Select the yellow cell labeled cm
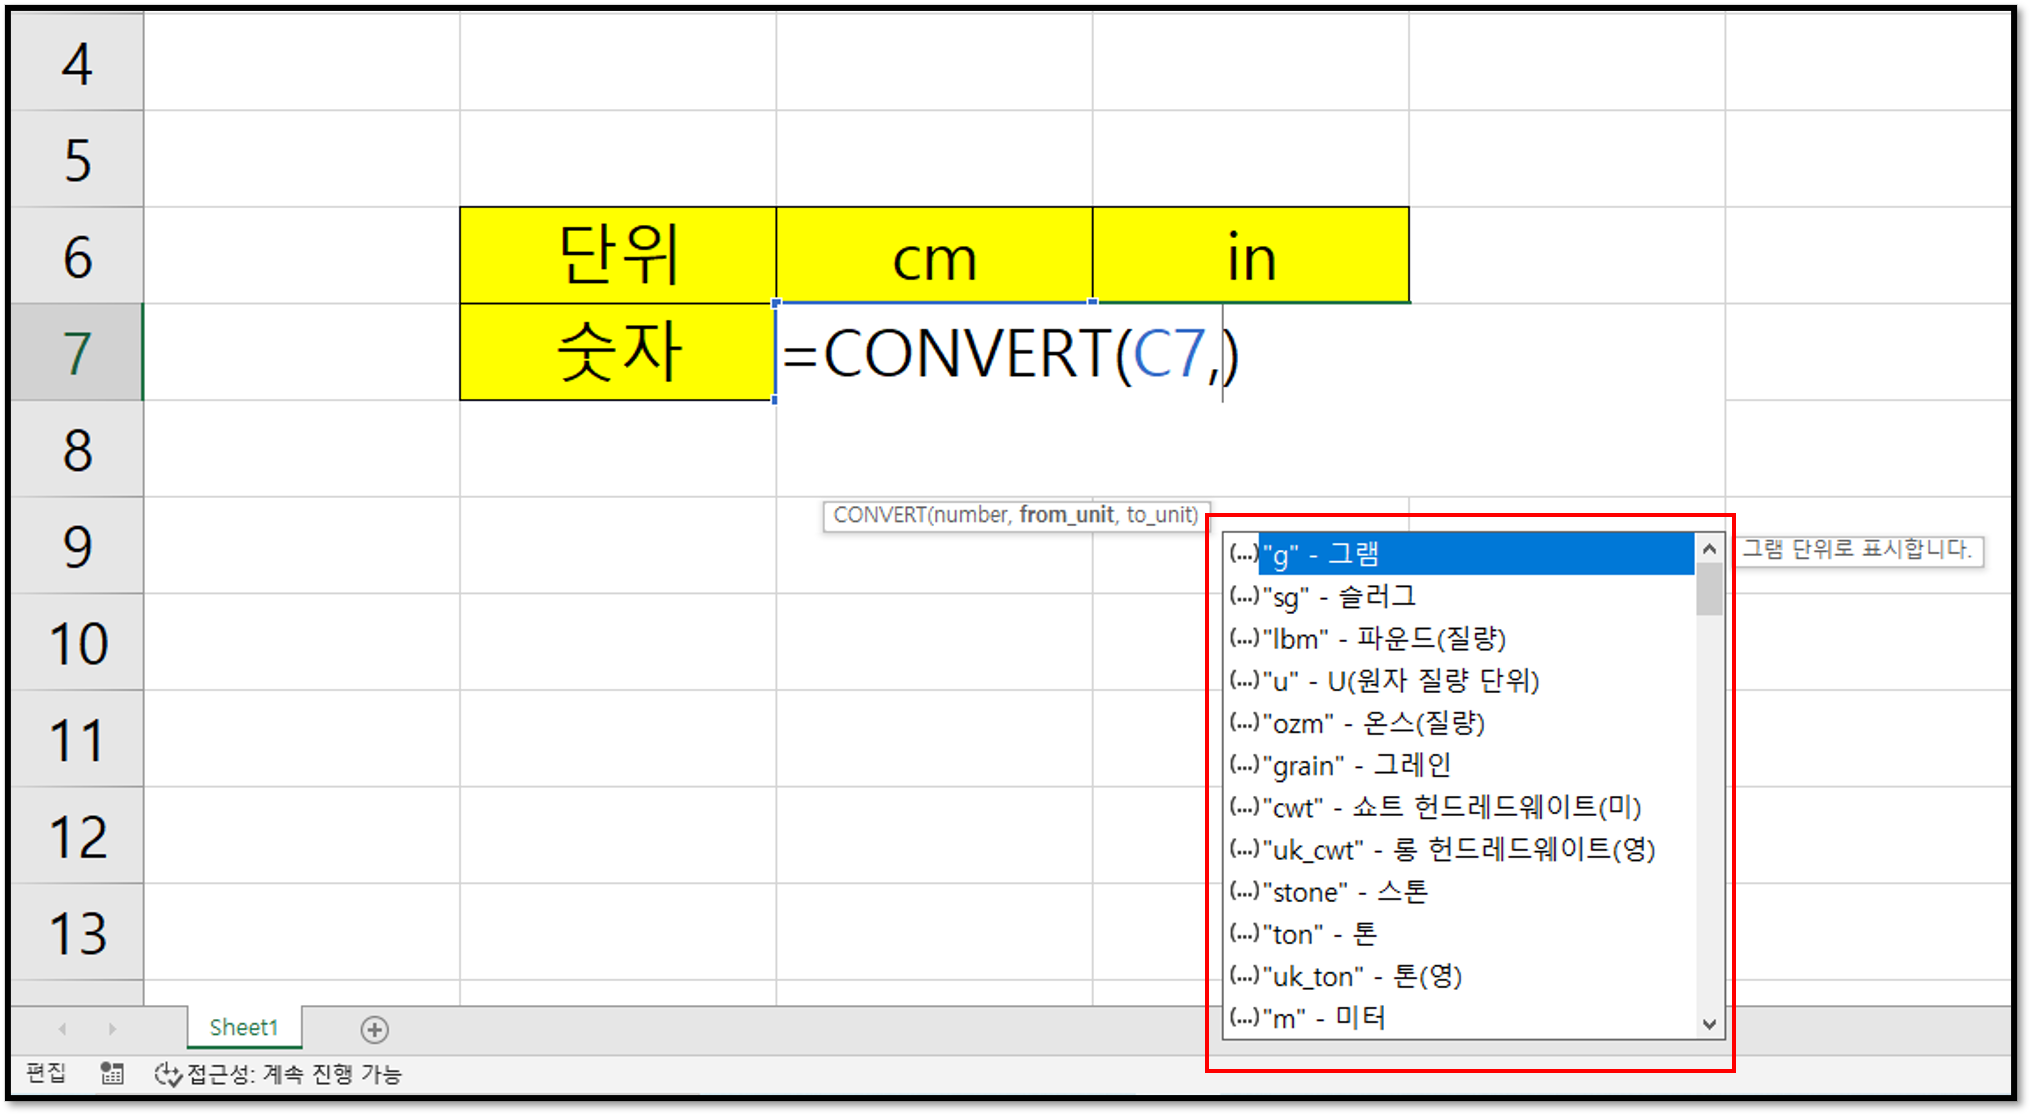Screen dimensions: 2030x1114 [x=934, y=256]
